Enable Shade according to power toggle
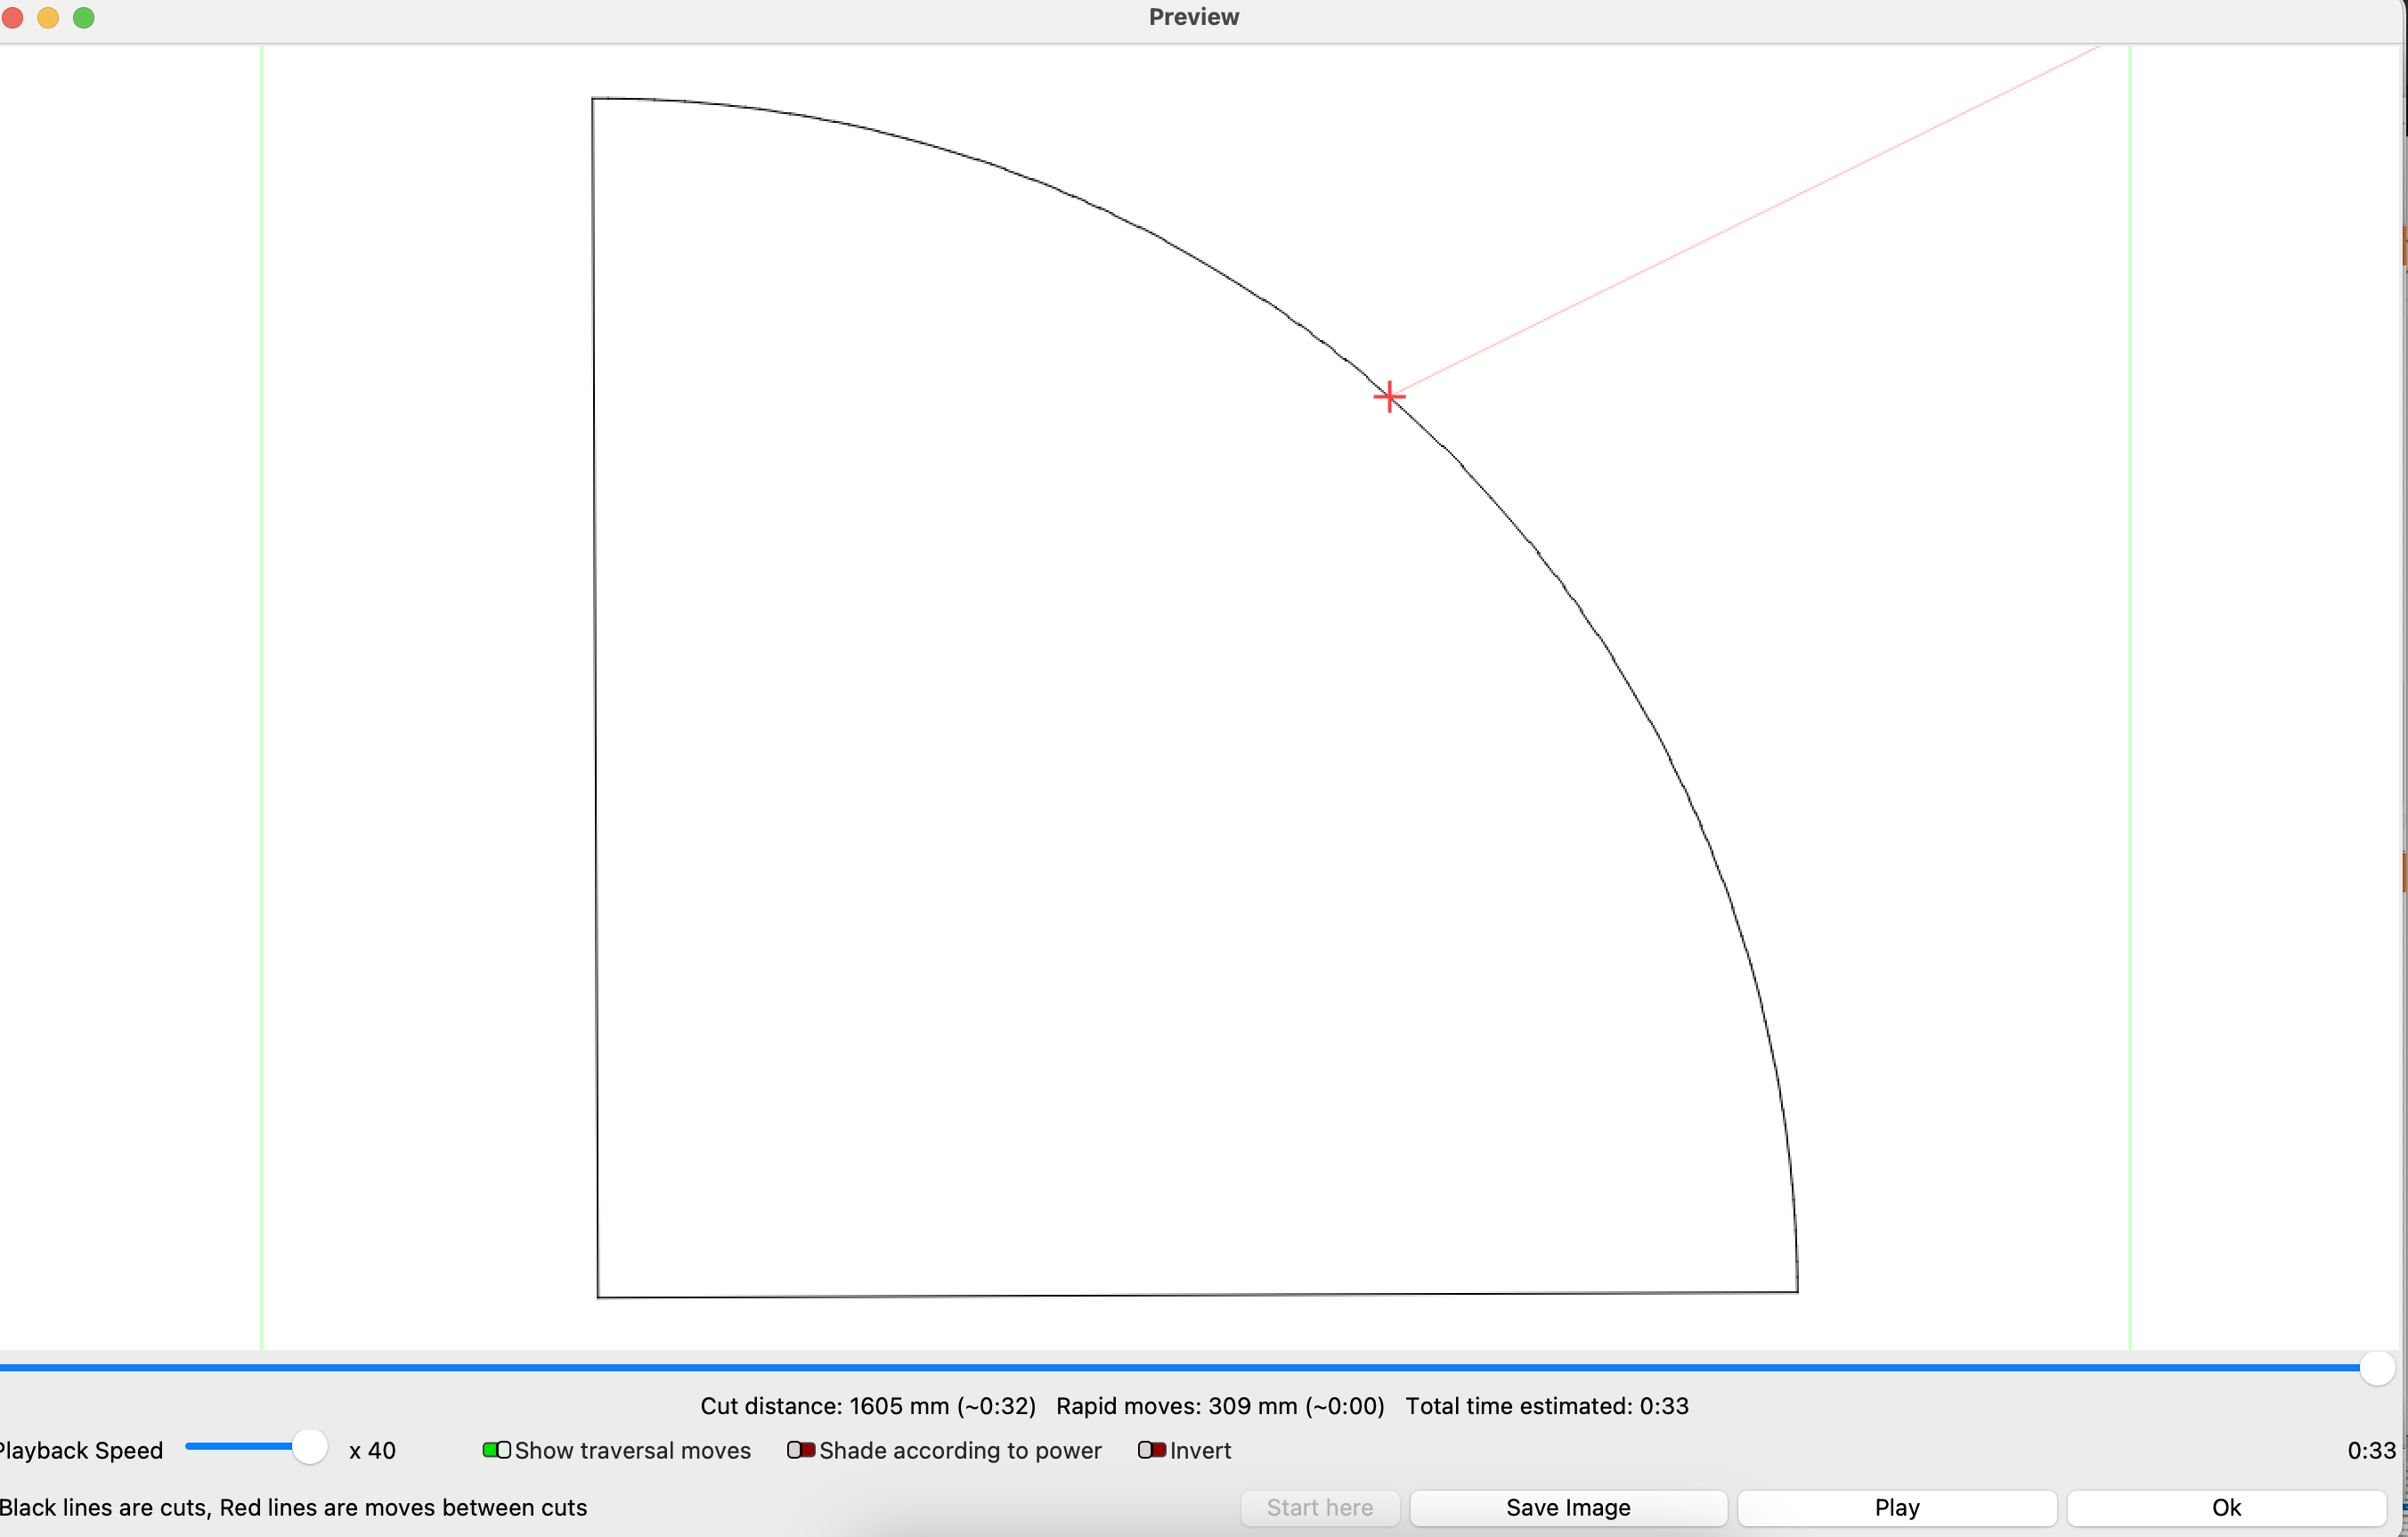2408x1537 pixels. click(801, 1450)
